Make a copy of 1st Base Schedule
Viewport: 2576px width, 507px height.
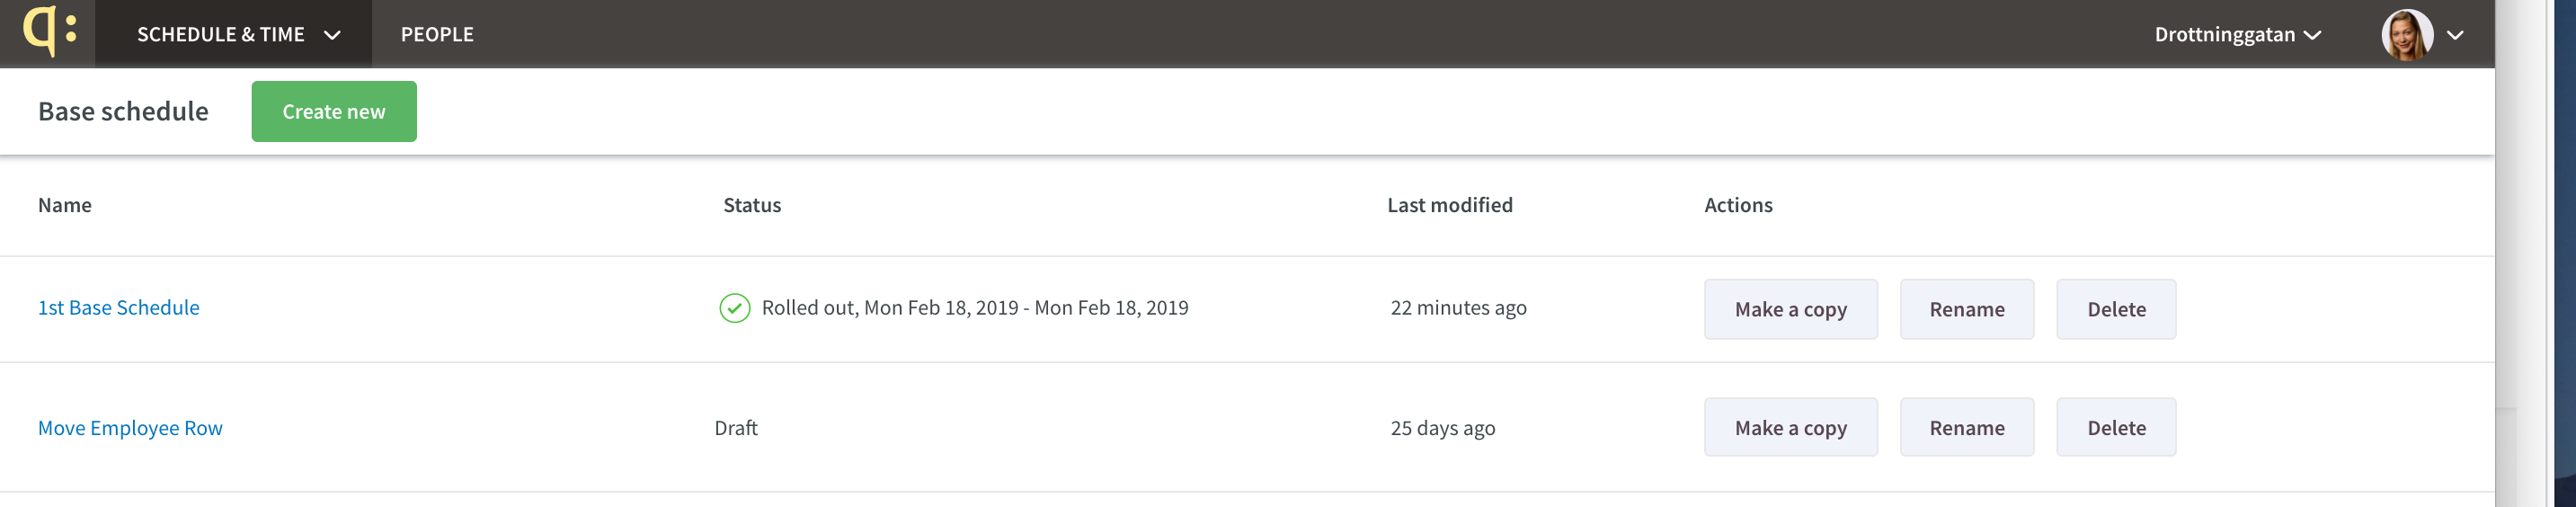click(1791, 309)
